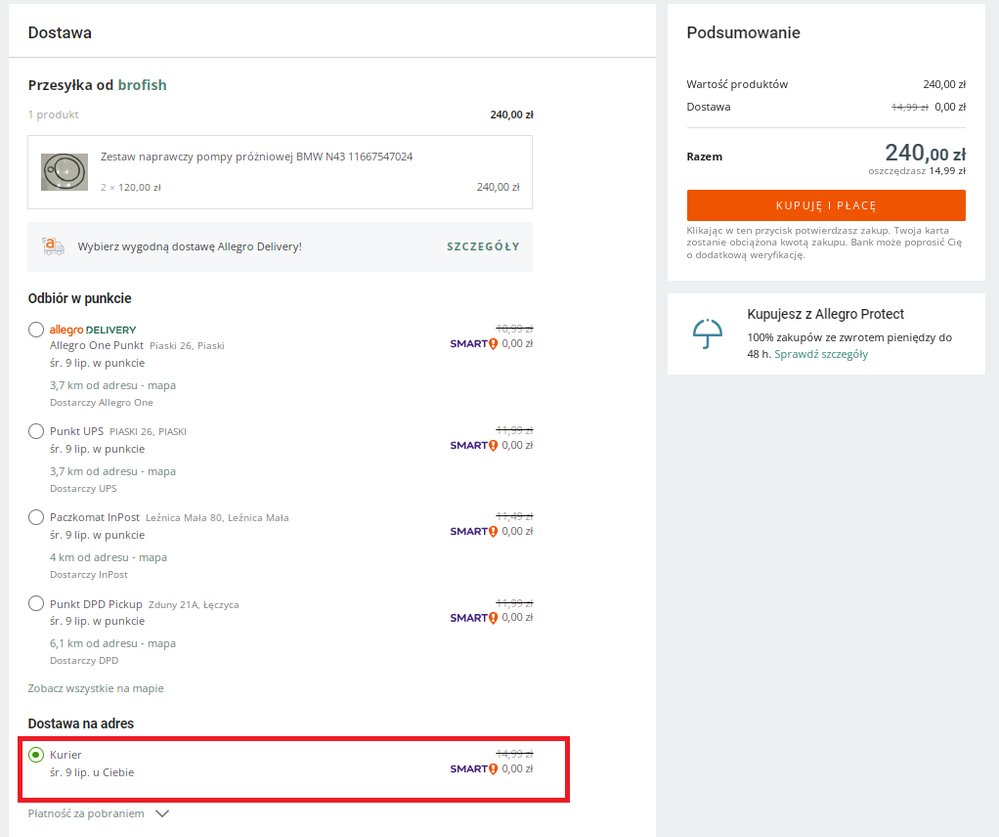Select Kurier delivery to address
The height and width of the screenshot is (837, 999).
[x=36, y=755]
